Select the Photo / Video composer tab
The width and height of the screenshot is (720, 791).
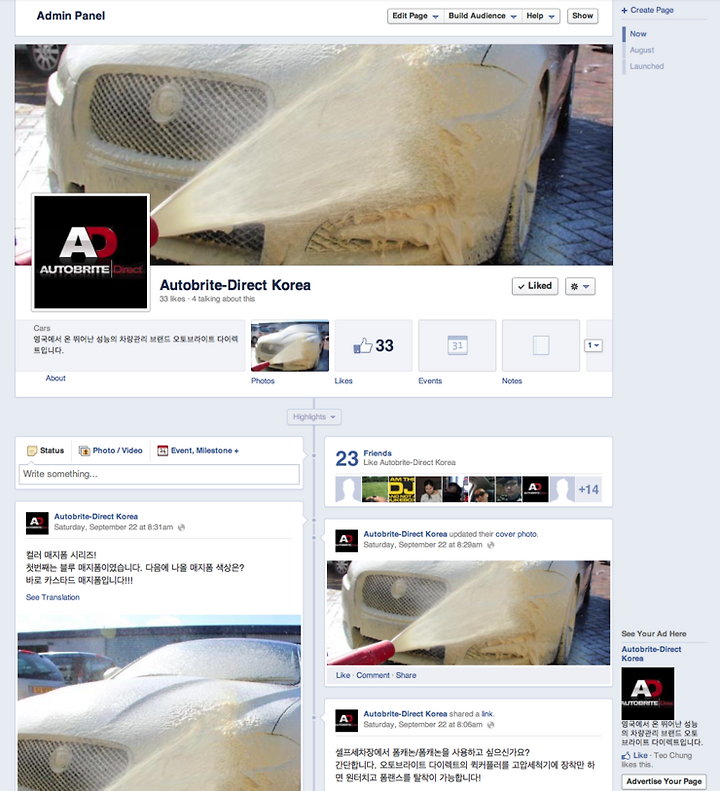click(111, 450)
